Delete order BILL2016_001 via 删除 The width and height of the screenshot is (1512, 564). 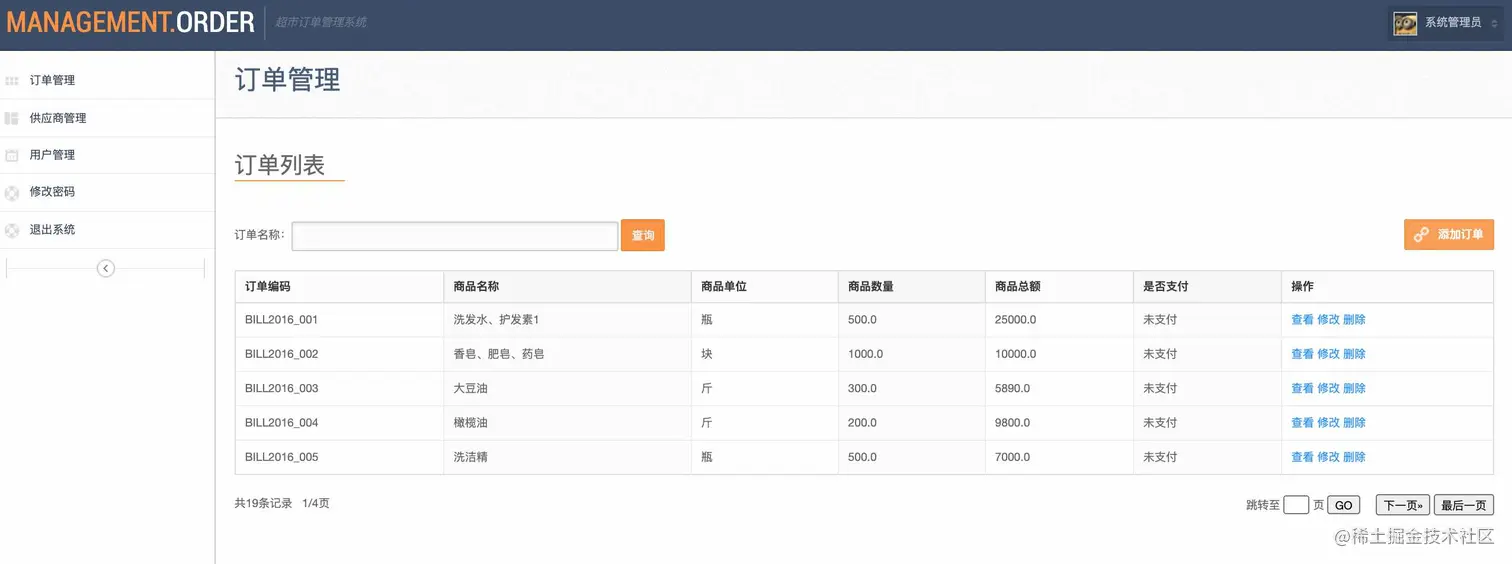click(x=1354, y=320)
